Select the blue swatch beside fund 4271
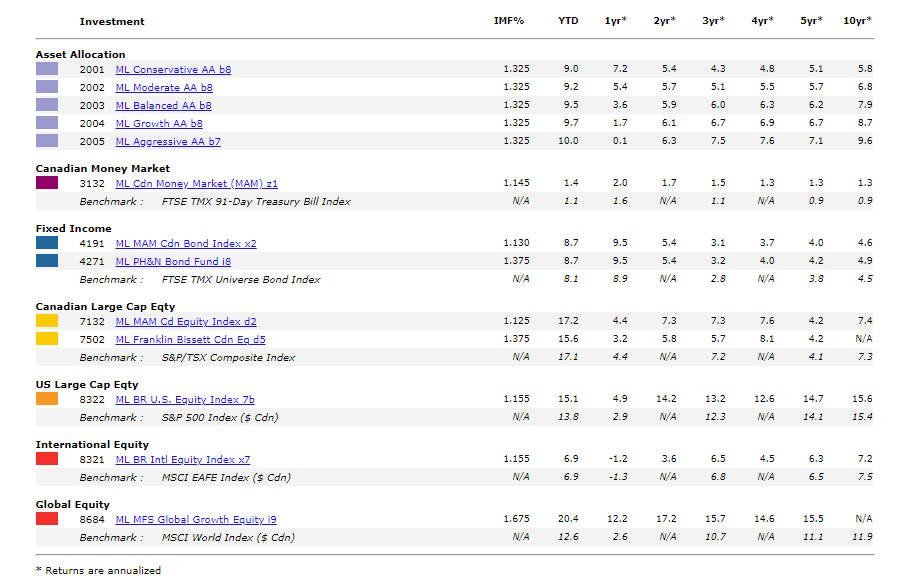 tap(47, 261)
